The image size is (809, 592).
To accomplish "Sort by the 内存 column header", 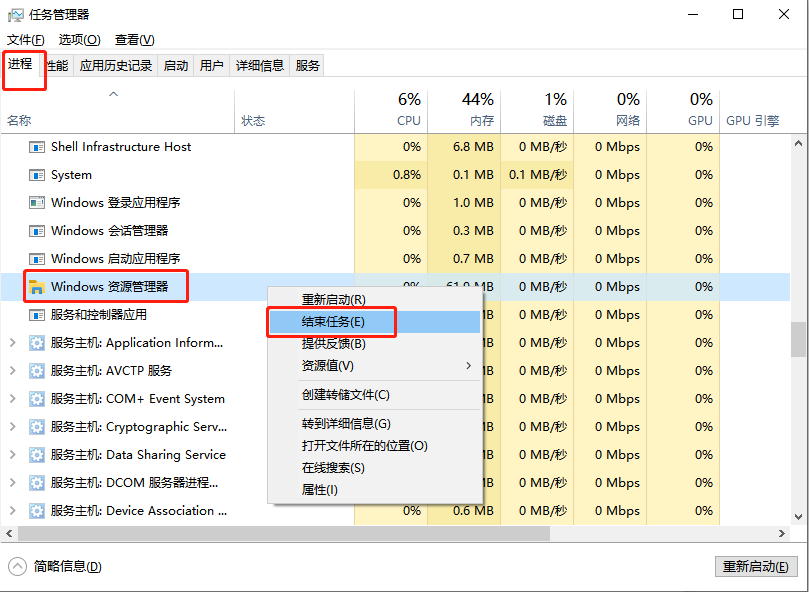I will [x=464, y=111].
